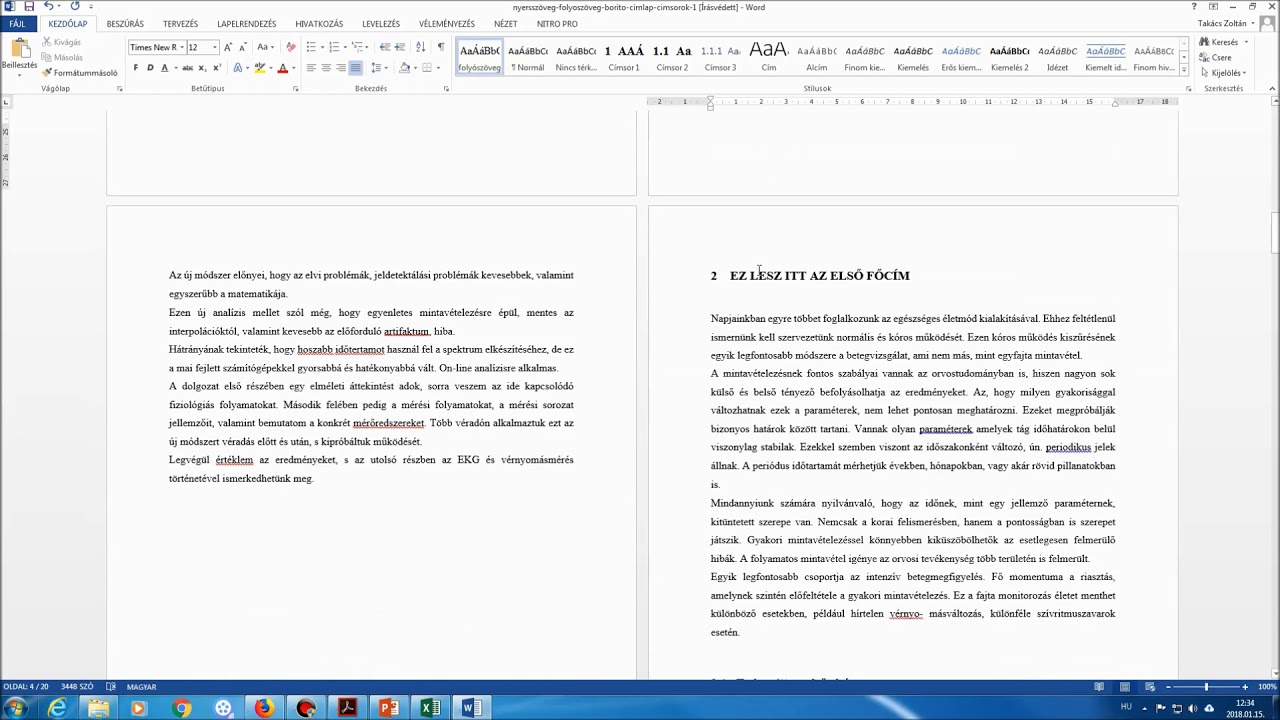The height and width of the screenshot is (720, 1280).
Task: Decrease paragraph indent
Action: pyautogui.click(x=385, y=47)
